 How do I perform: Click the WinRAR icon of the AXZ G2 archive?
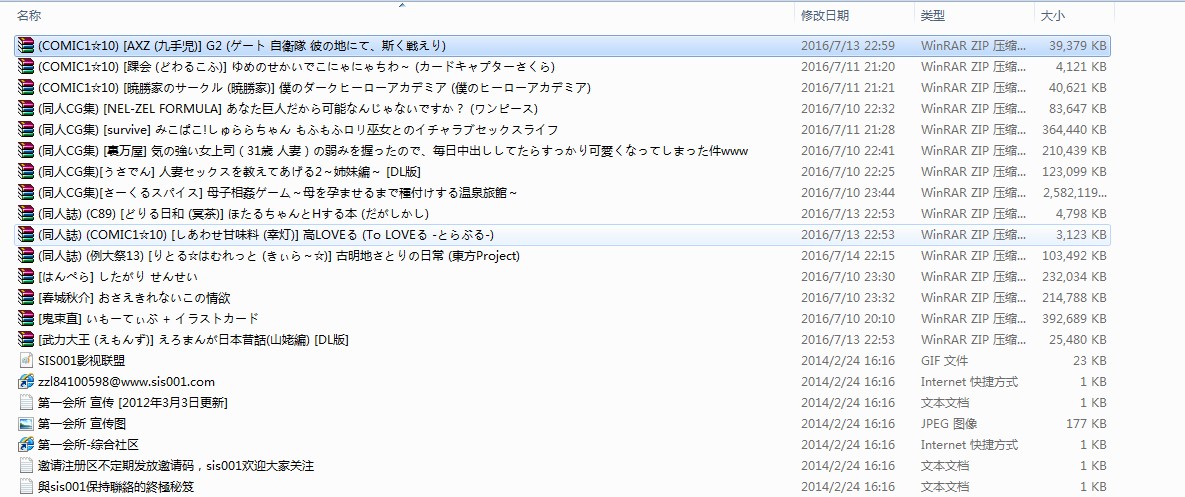pos(26,46)
